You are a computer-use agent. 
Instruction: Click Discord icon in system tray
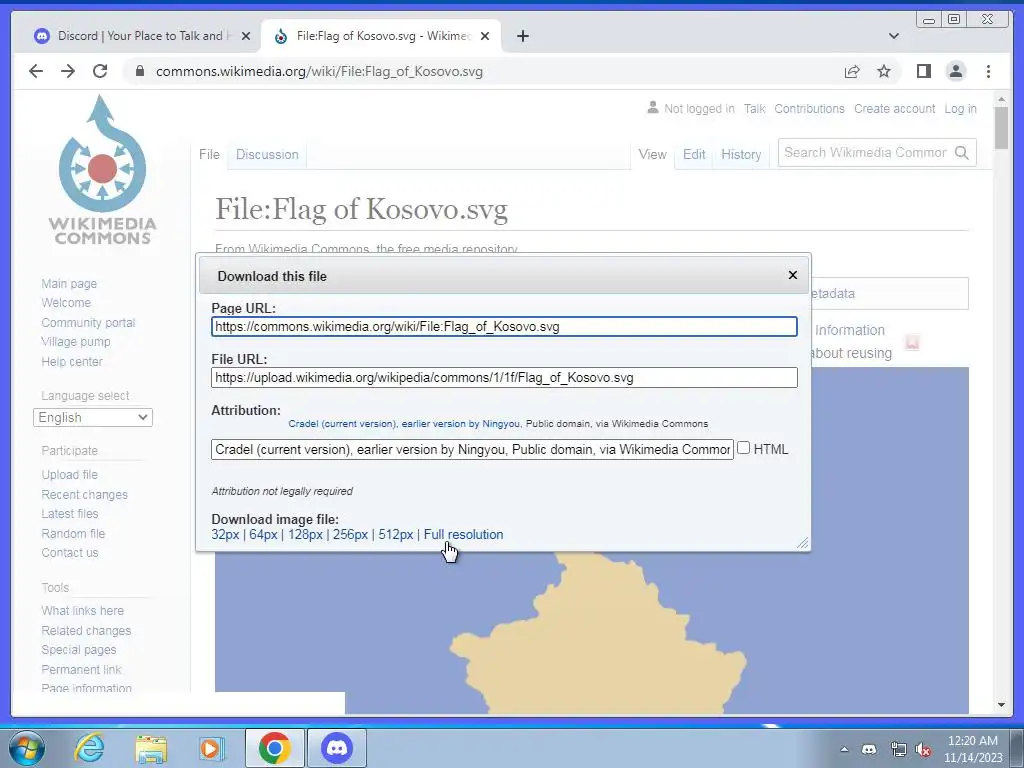tap(869, 749)
